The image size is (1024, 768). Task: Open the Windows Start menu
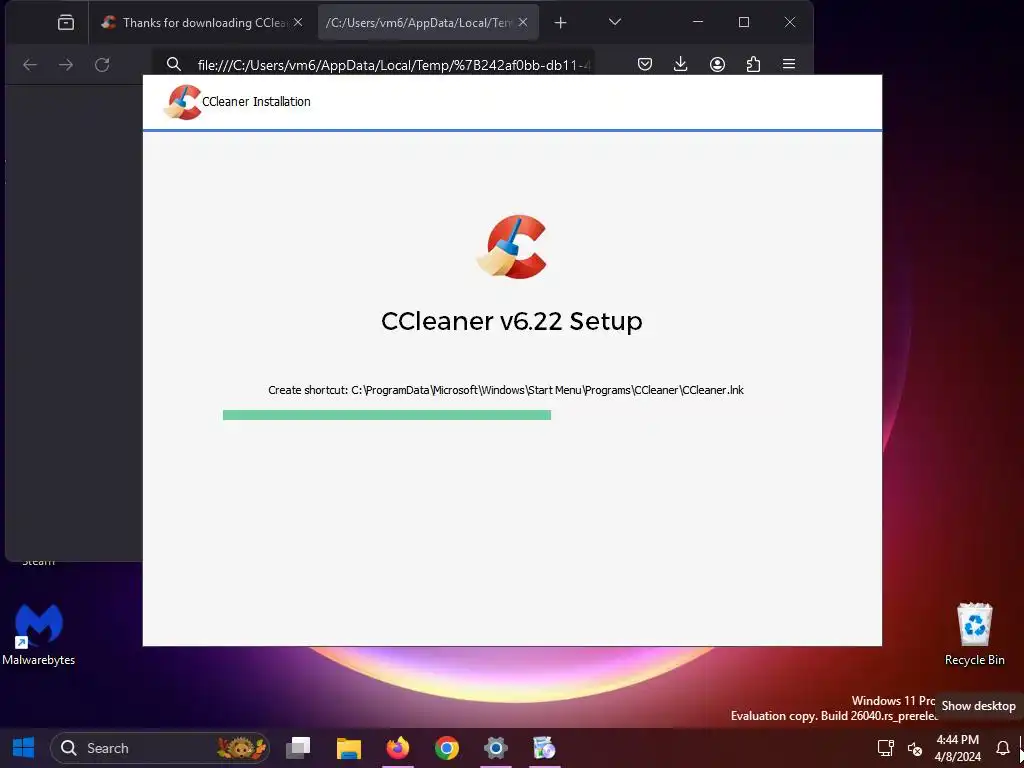pyautogui.click(x=24, y=748)
